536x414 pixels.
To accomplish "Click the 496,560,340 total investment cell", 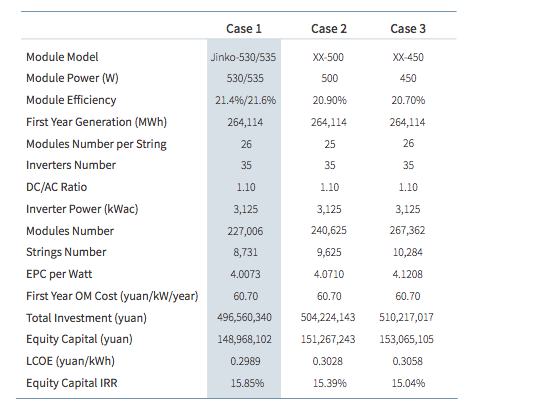I will coord(244,317).
